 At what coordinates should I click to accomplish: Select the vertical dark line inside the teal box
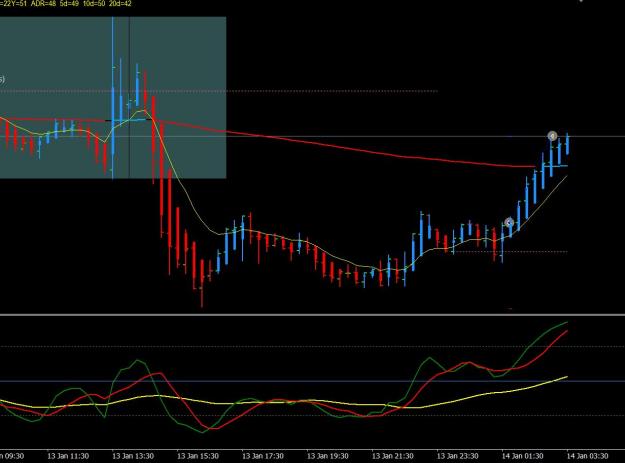click(x=129, y=97)
